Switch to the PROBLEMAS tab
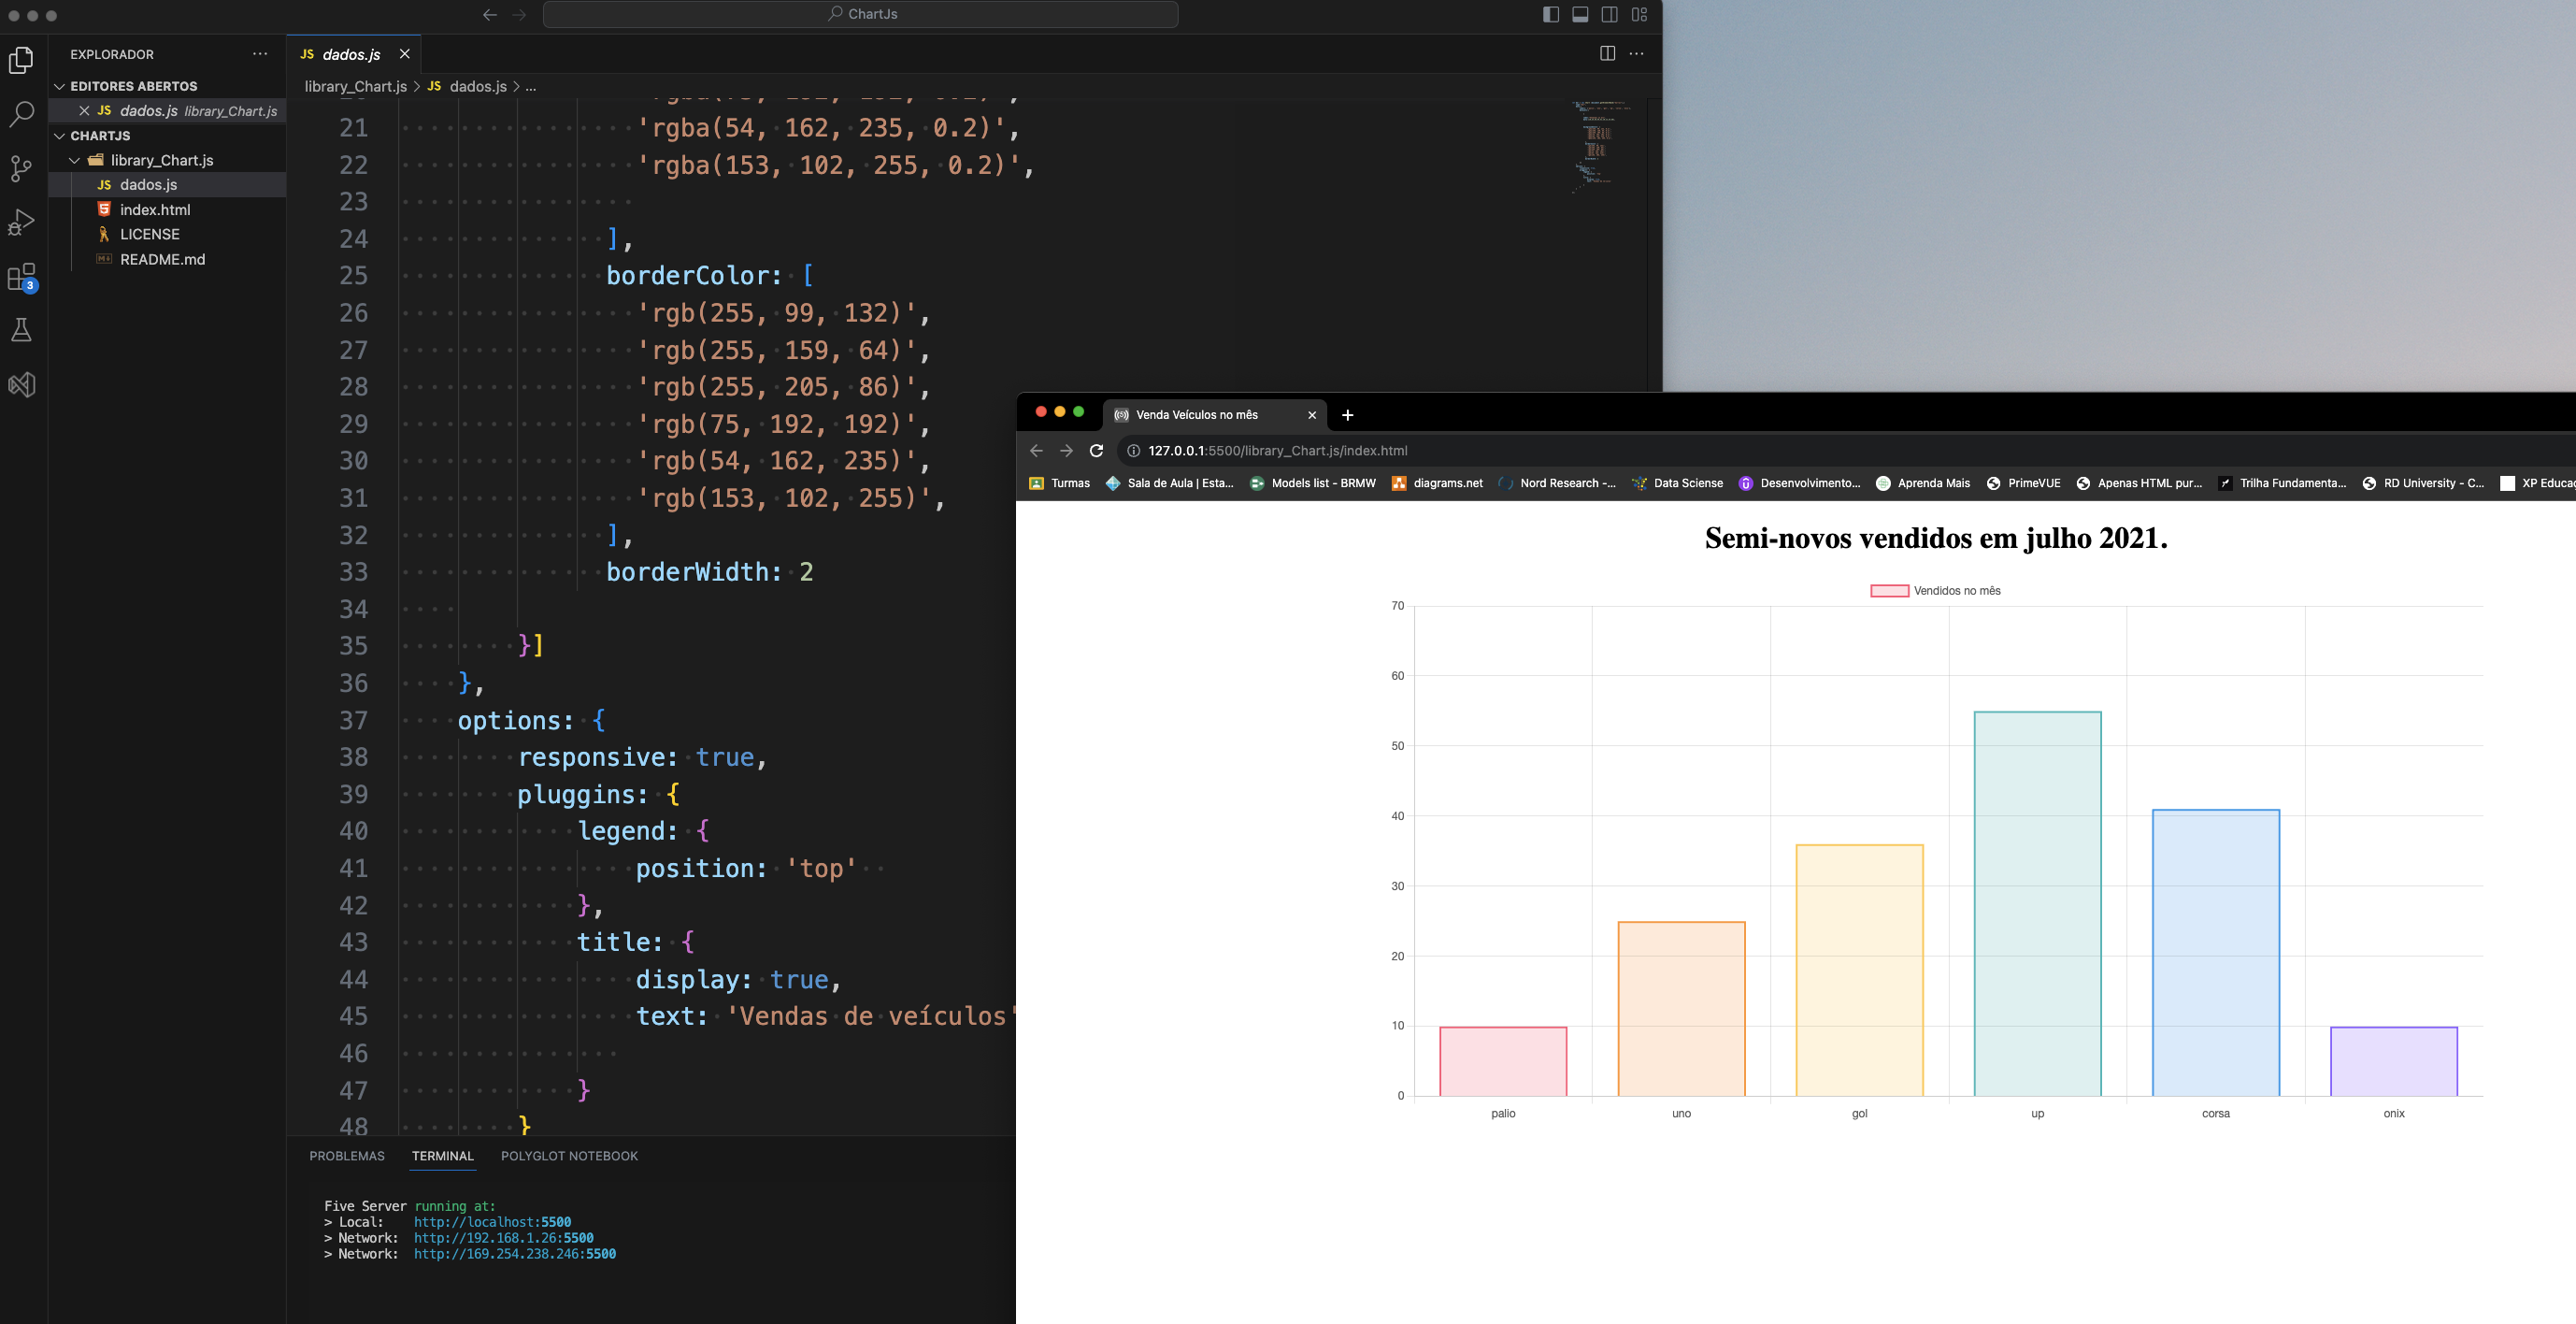 pyautogui.click(x=346, y=1155)
